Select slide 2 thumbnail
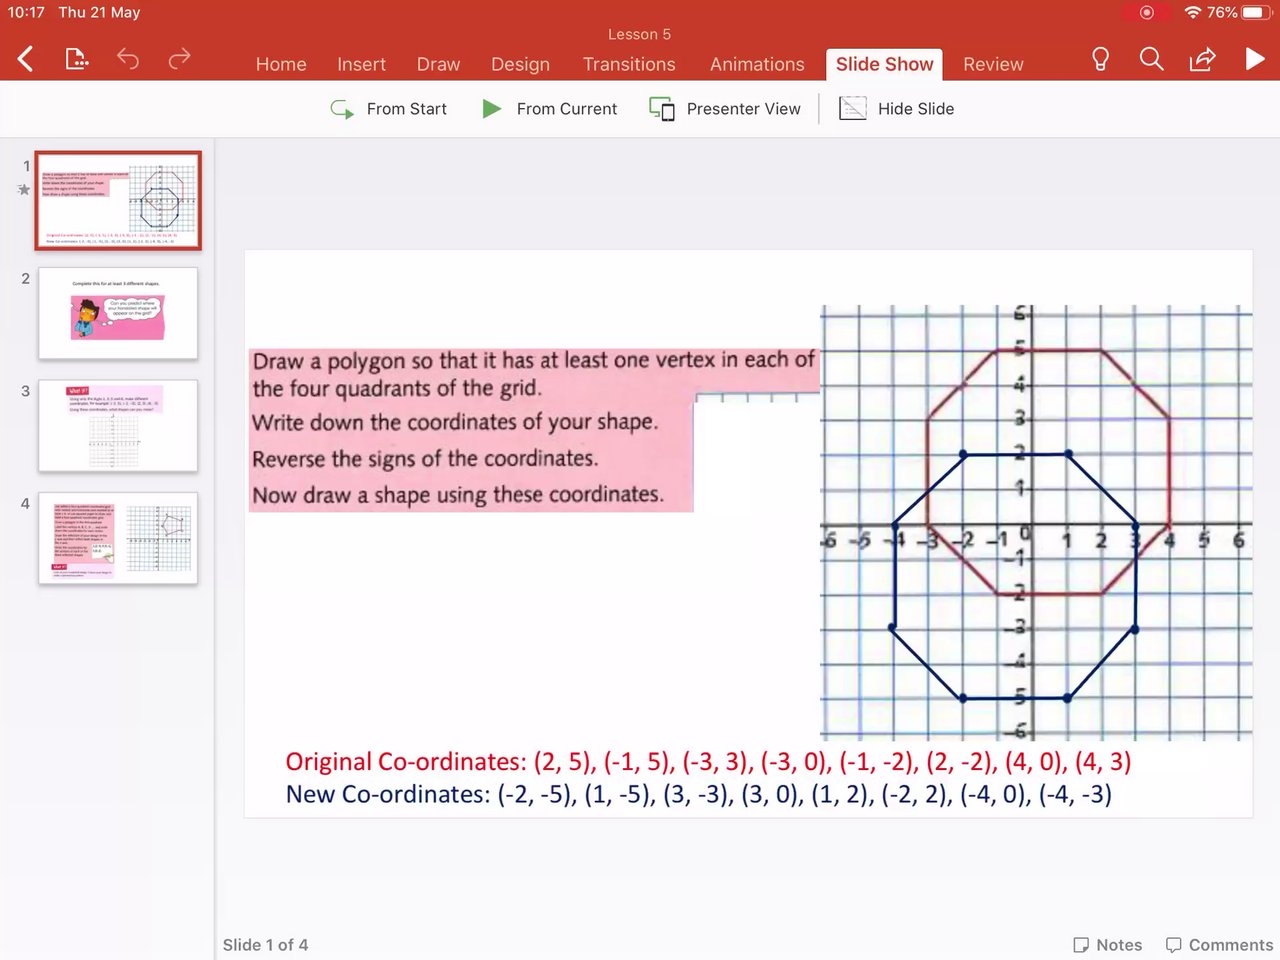1280x960 pixels. click(x=118, y=313)
